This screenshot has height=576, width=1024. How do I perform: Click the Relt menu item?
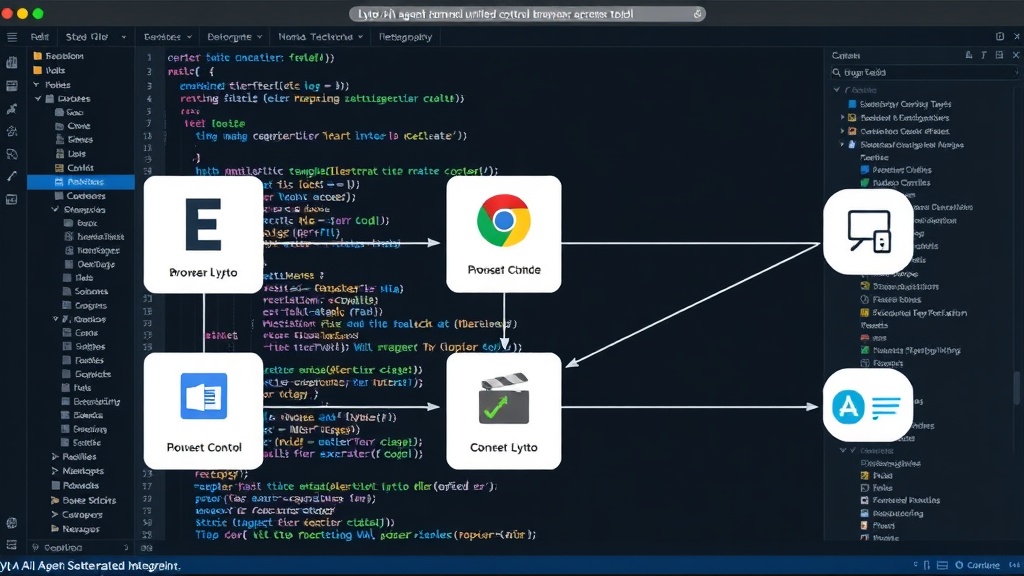(40, 37)
